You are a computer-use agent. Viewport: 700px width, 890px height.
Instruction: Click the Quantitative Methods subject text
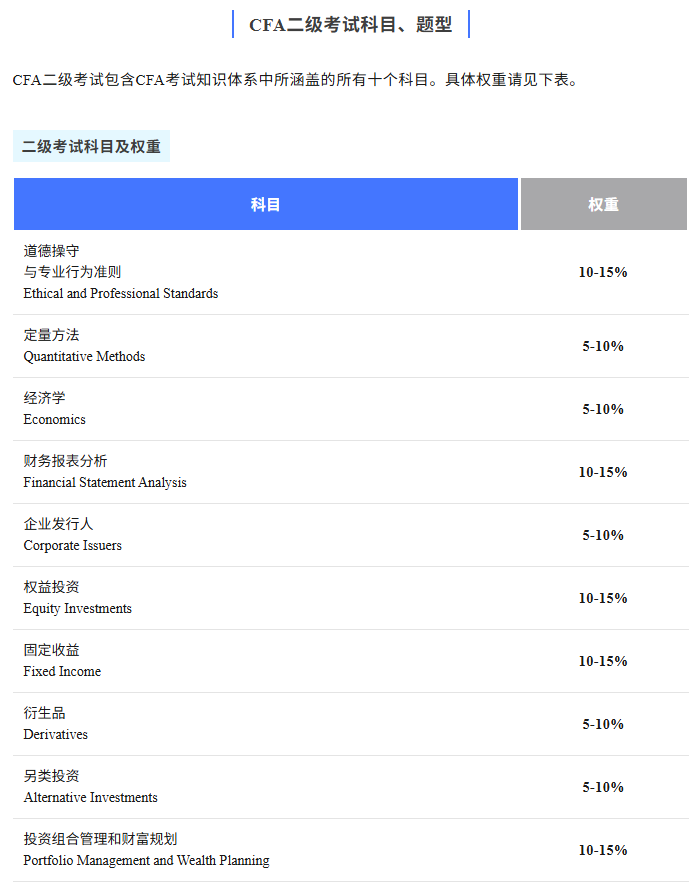pyautogui.click(x=84, y=356)
